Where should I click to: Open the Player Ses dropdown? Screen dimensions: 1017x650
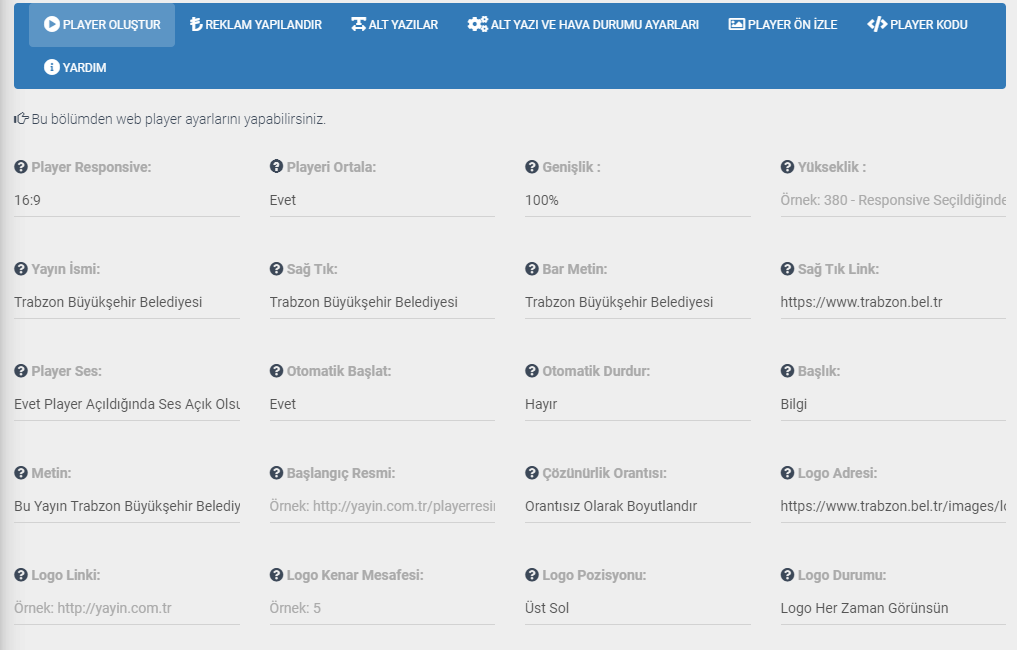(x=127, y=404)
